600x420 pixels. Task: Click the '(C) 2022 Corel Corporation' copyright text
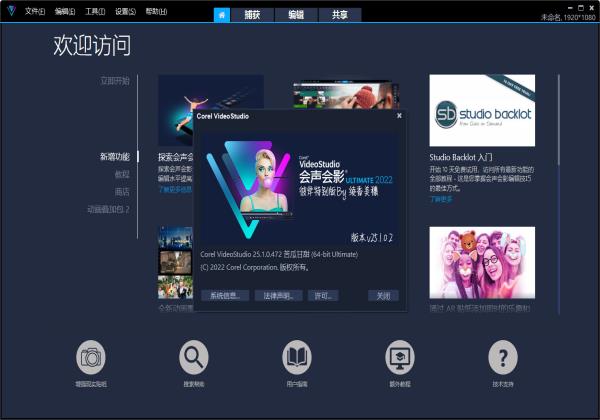point(238,267)
